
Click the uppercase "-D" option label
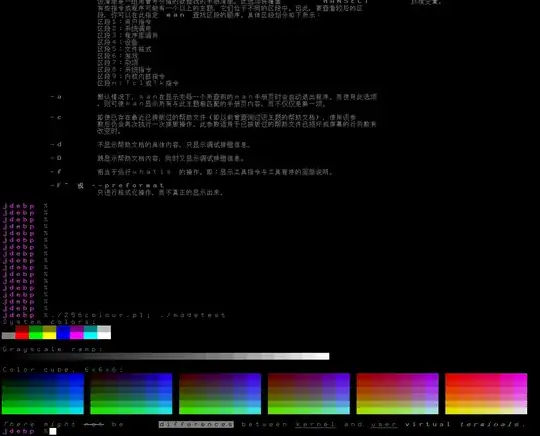tap(56, 158)
